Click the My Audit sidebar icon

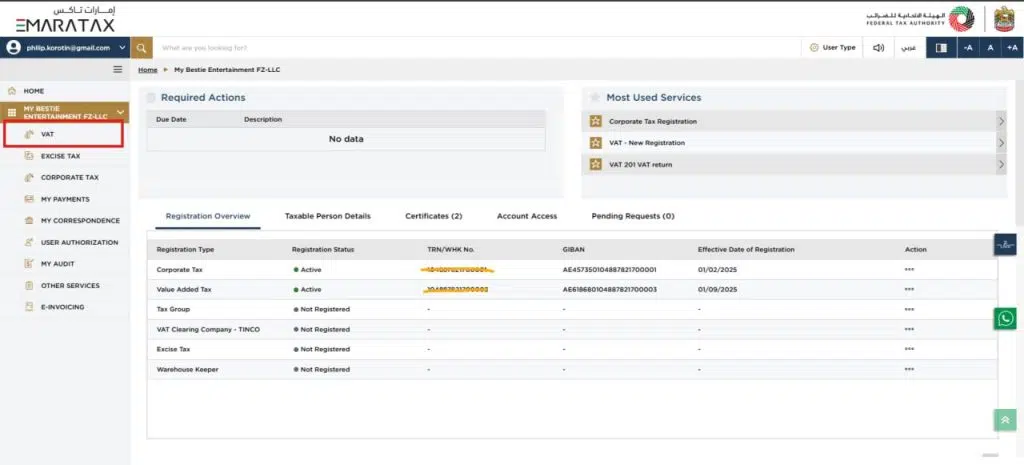pyautogui.click(x=29, y=264)
